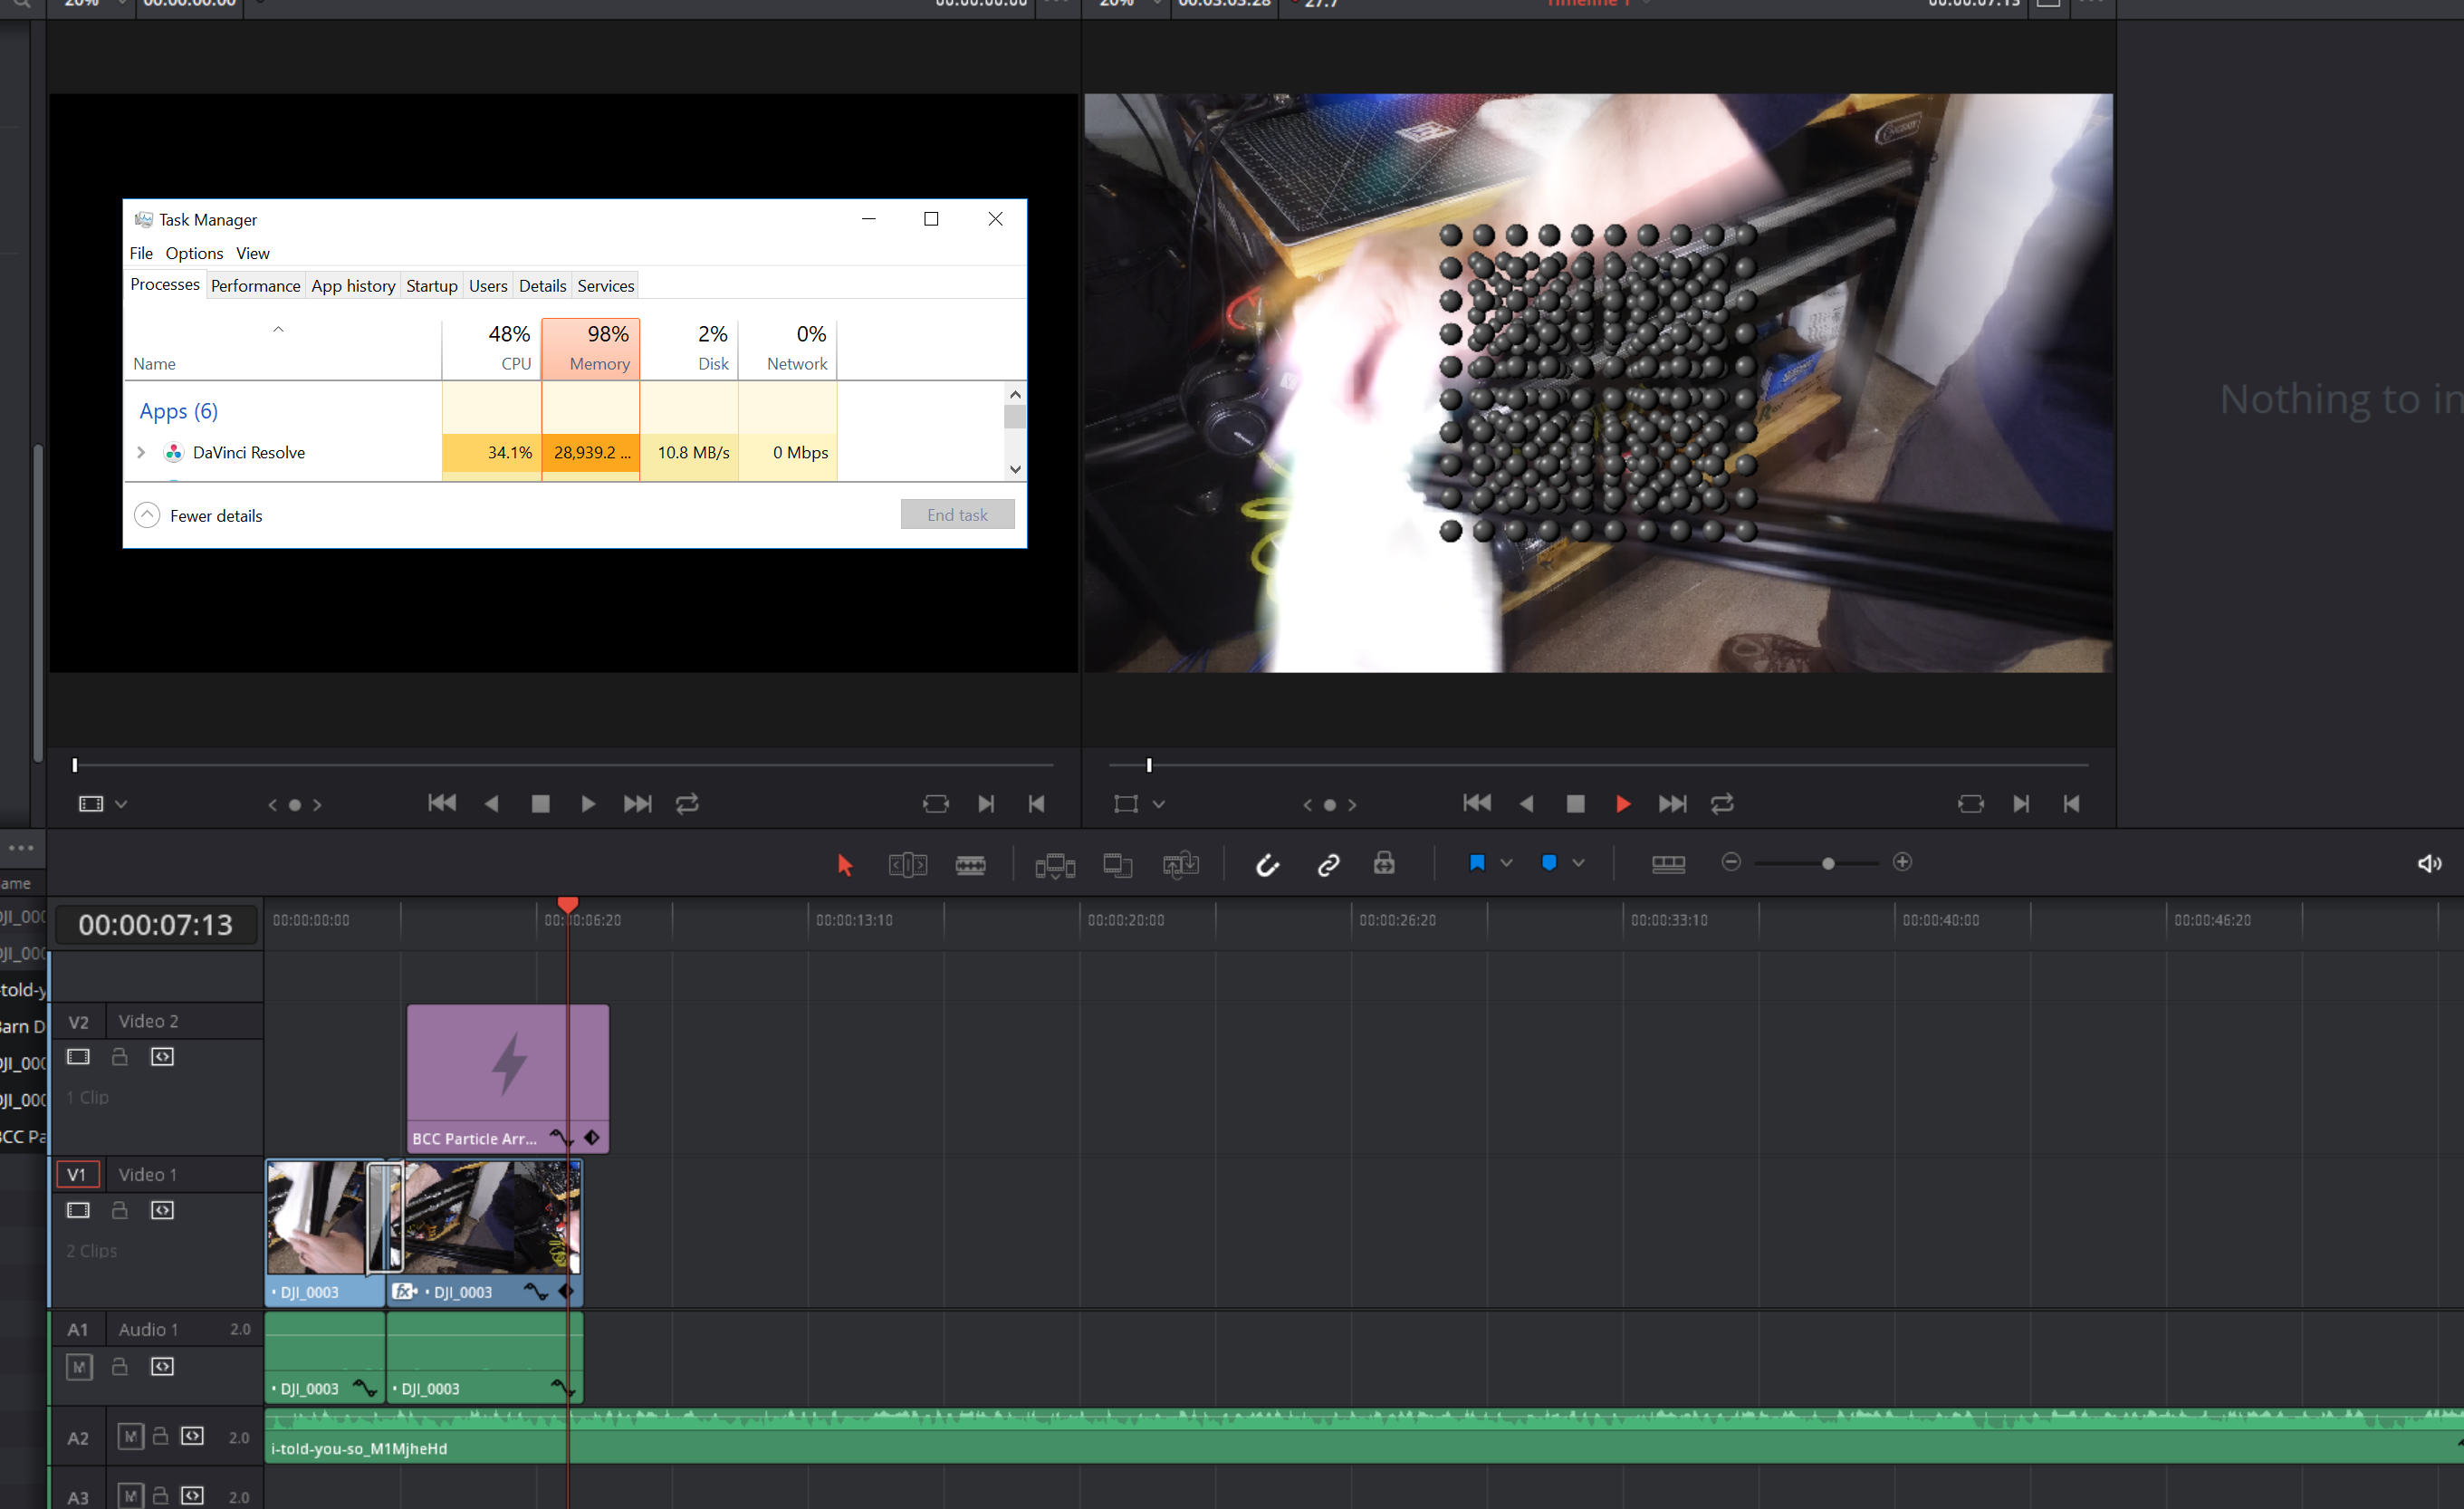The height and width of the screenshot is (1509, 2464).
Task: Adjust the timeline zoom slider handle
Action: pyautogui.click(x=1828, y=863)
